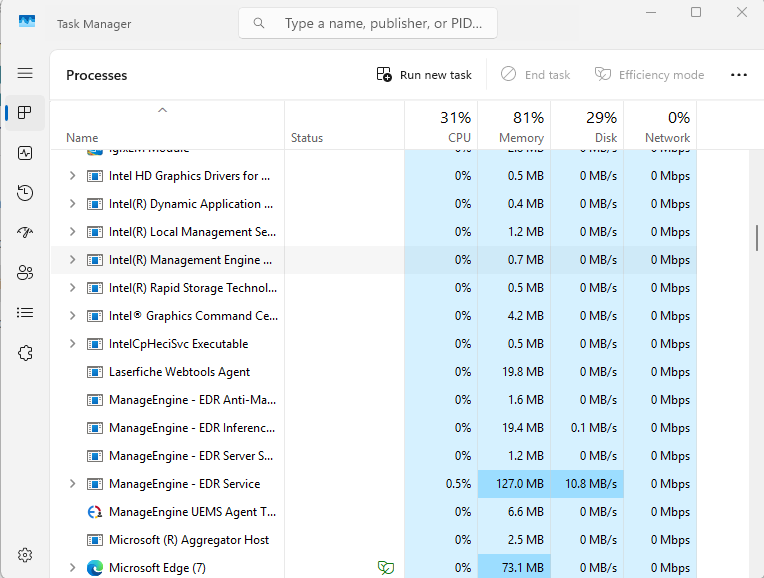Select the ManageEngine UEMS Agent row
764x578 pixels.
(191, 512)
